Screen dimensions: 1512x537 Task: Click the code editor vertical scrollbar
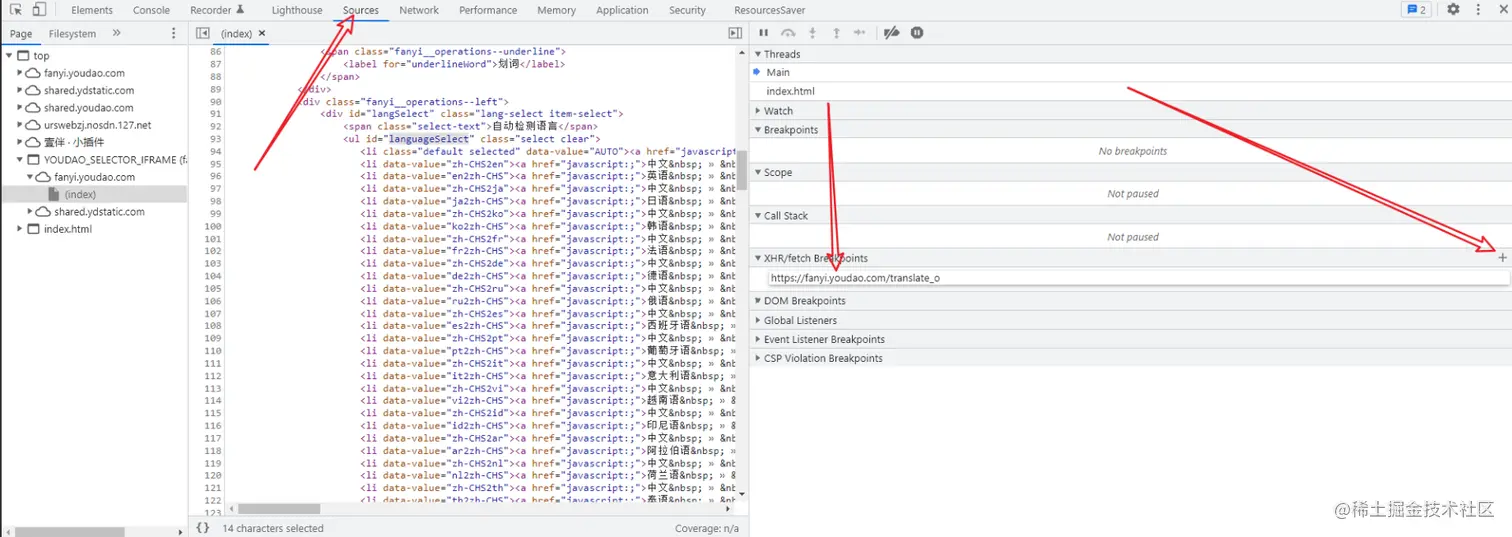click(x=741, y=169)
